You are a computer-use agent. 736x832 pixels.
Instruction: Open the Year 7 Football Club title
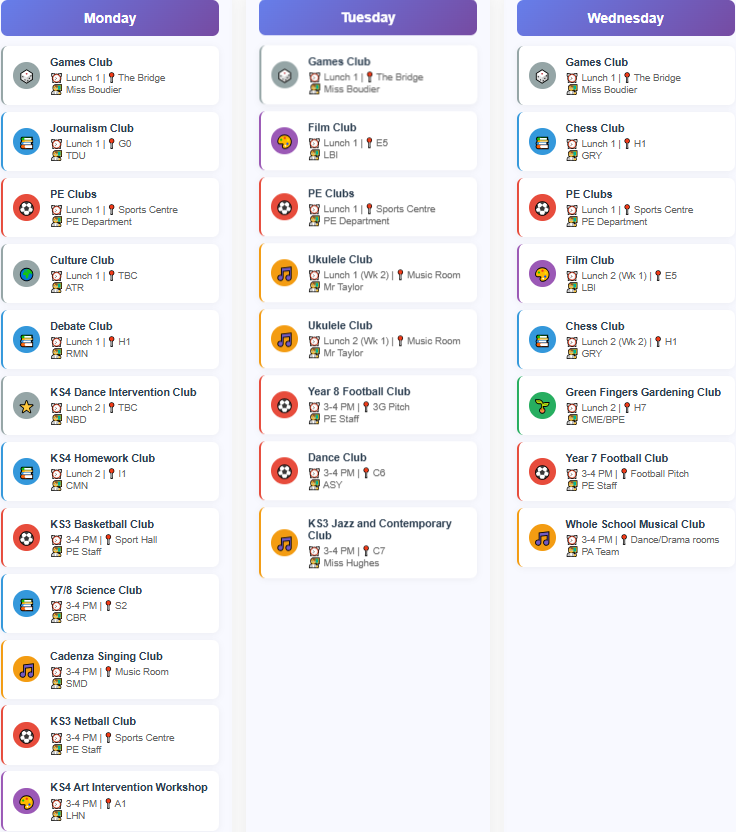616,458
